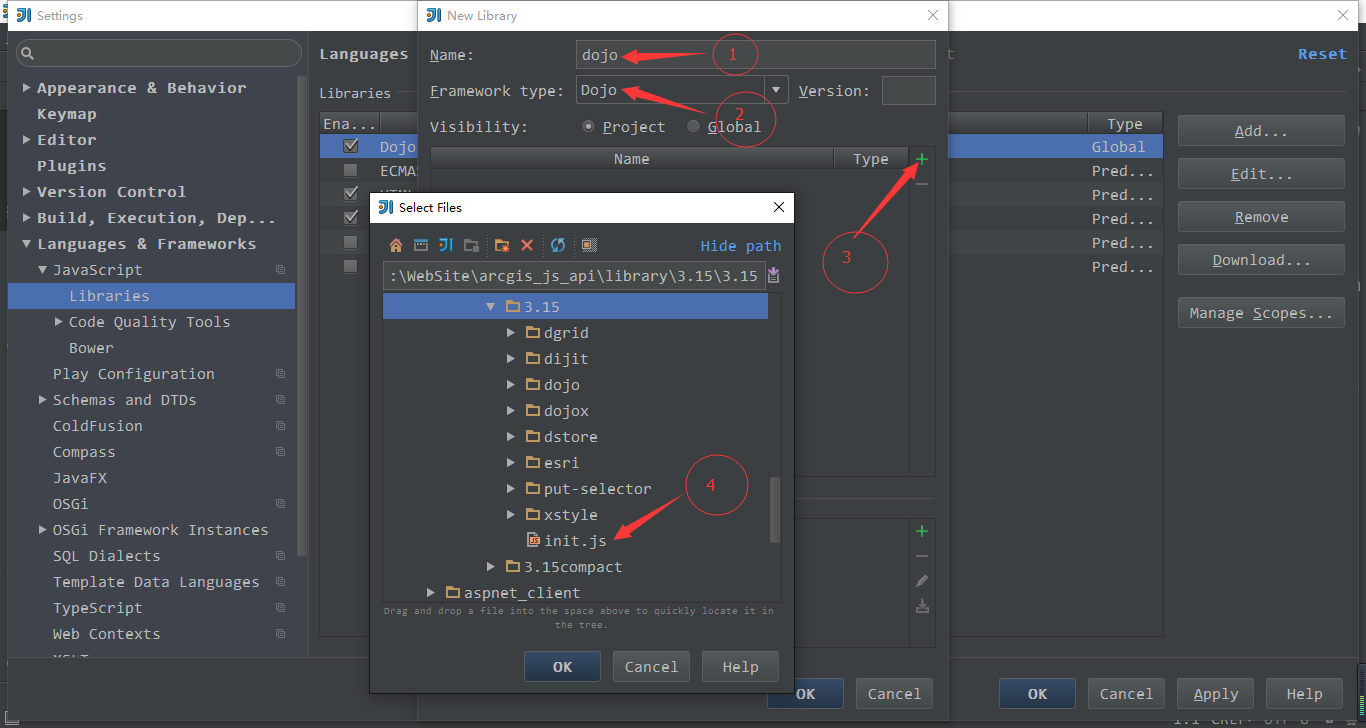Open TypeScript settings
This screenshot has width=1366, height=728.
pyautogui.click(x=97, y=608)
